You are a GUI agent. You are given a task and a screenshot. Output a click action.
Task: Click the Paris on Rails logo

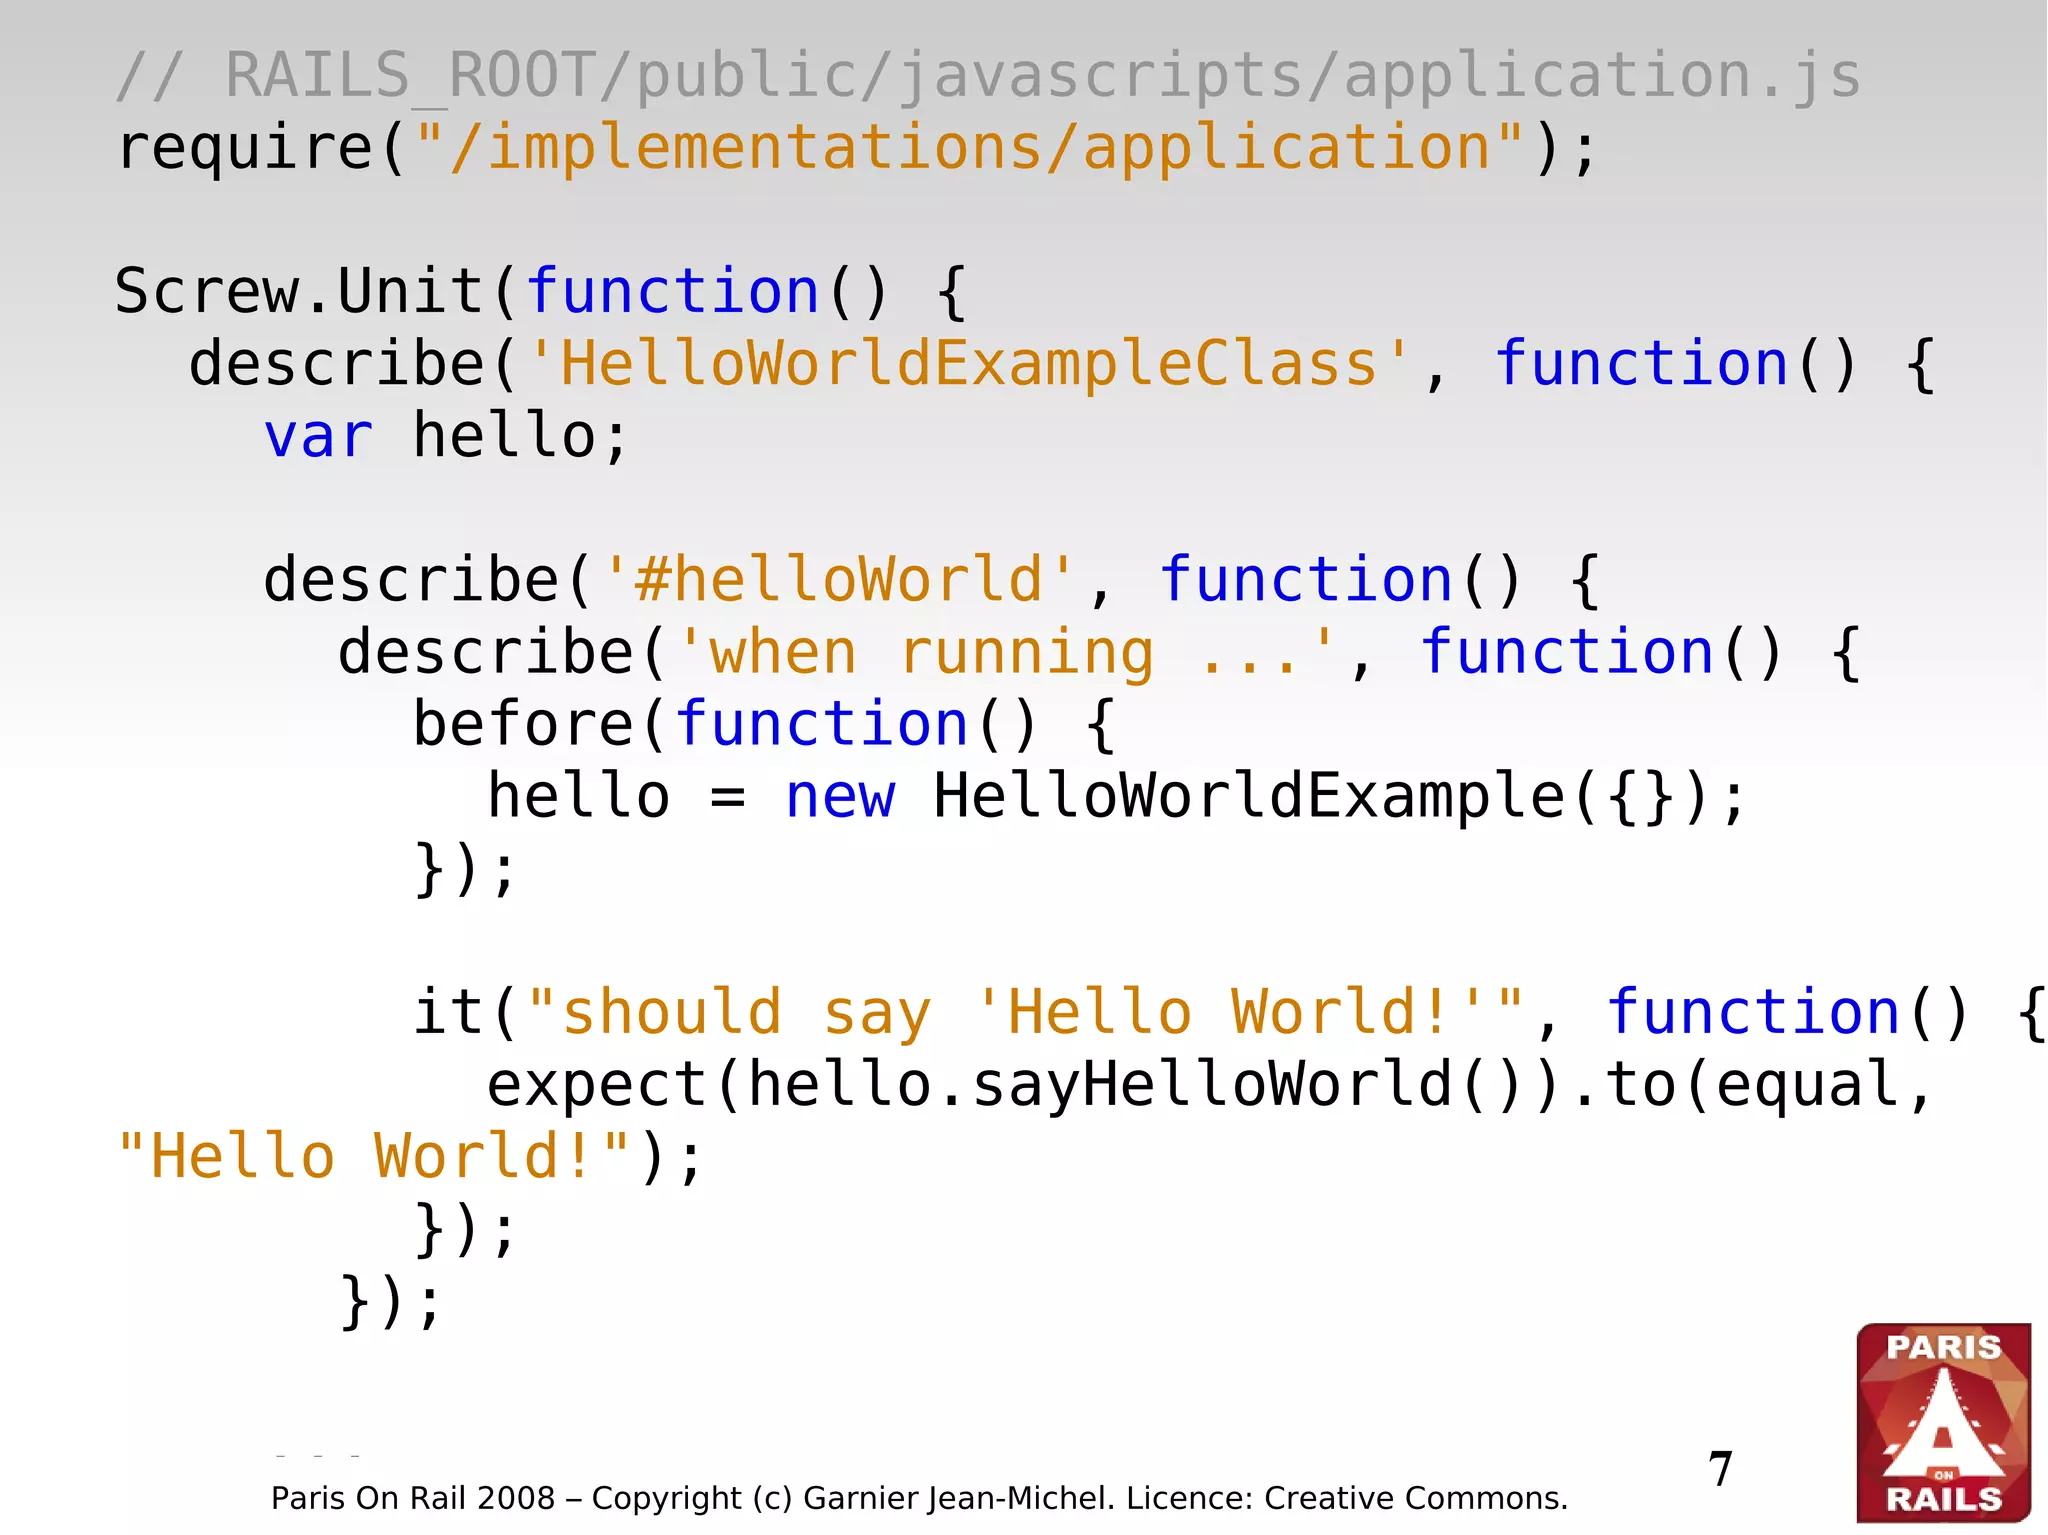[1943, 1422]
